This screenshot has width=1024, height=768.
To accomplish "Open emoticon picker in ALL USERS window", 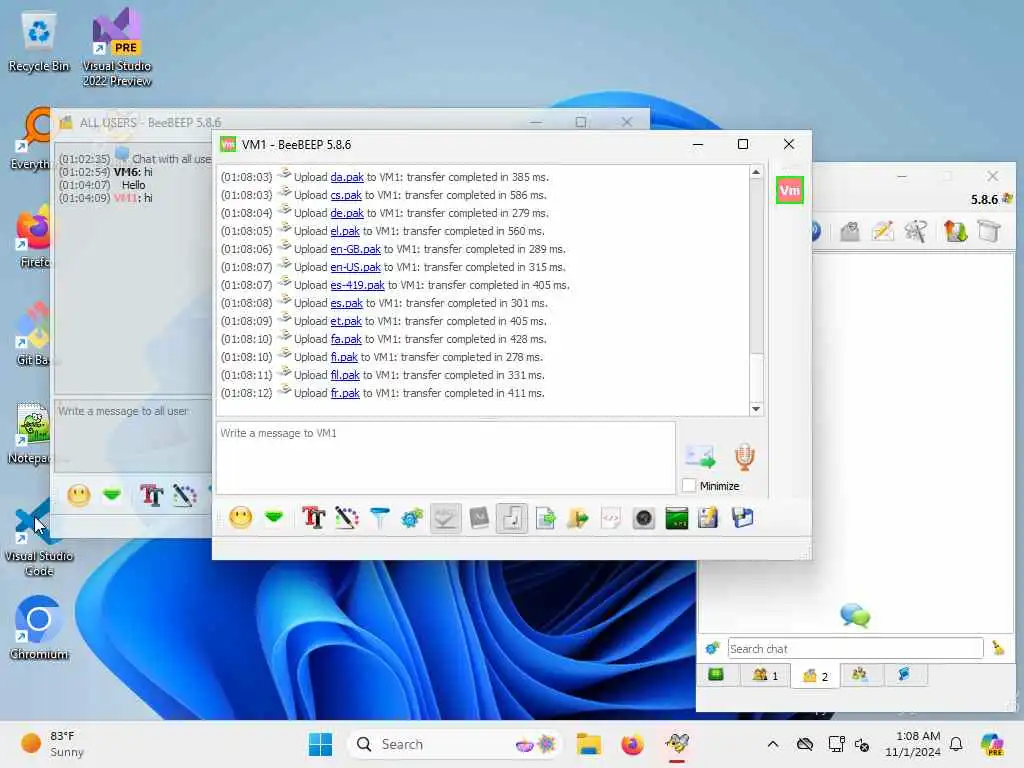I will point(78,495).
